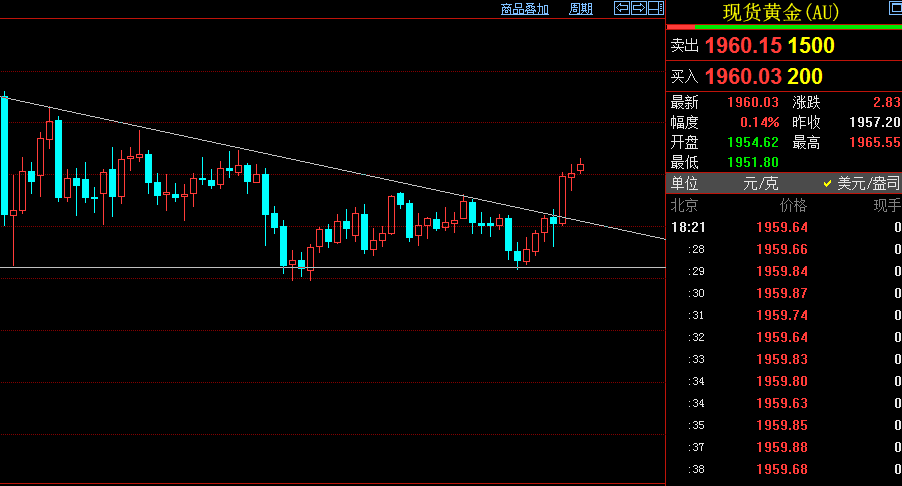
Task: Click the 最低 value 1951.80
Action: [752, 162]
